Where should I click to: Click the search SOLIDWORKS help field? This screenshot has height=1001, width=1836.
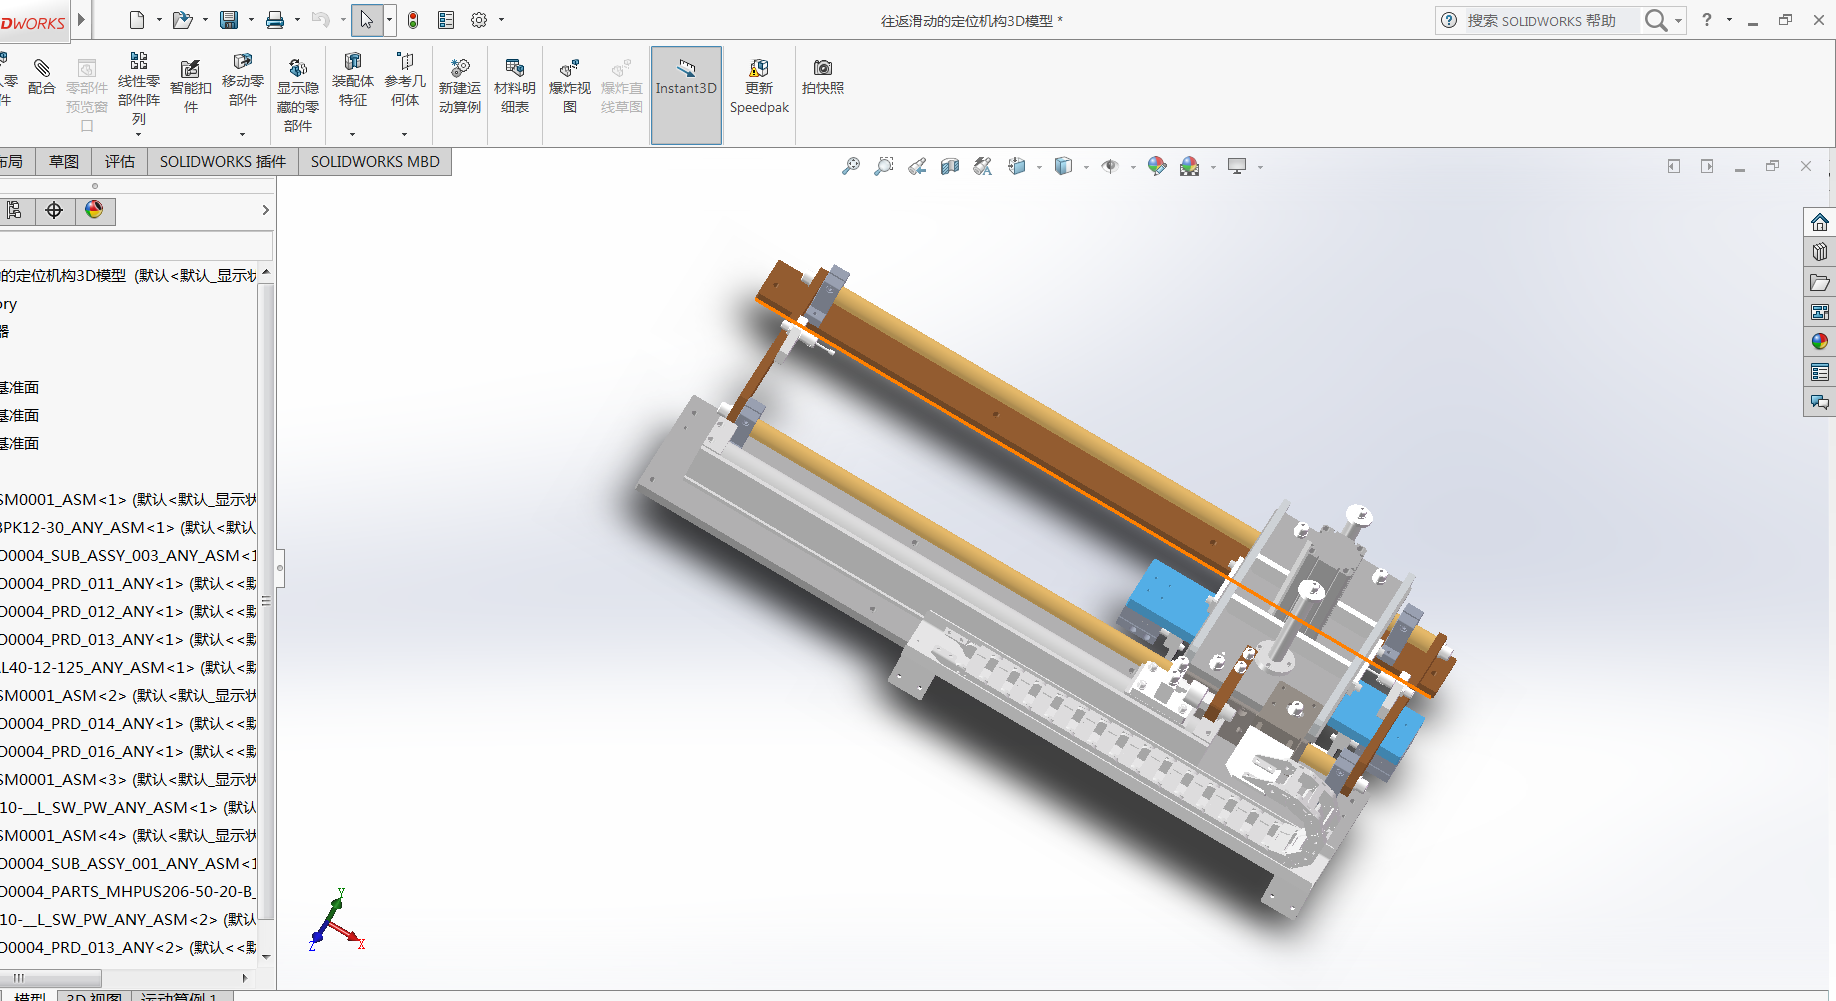tap(1548, 20)
